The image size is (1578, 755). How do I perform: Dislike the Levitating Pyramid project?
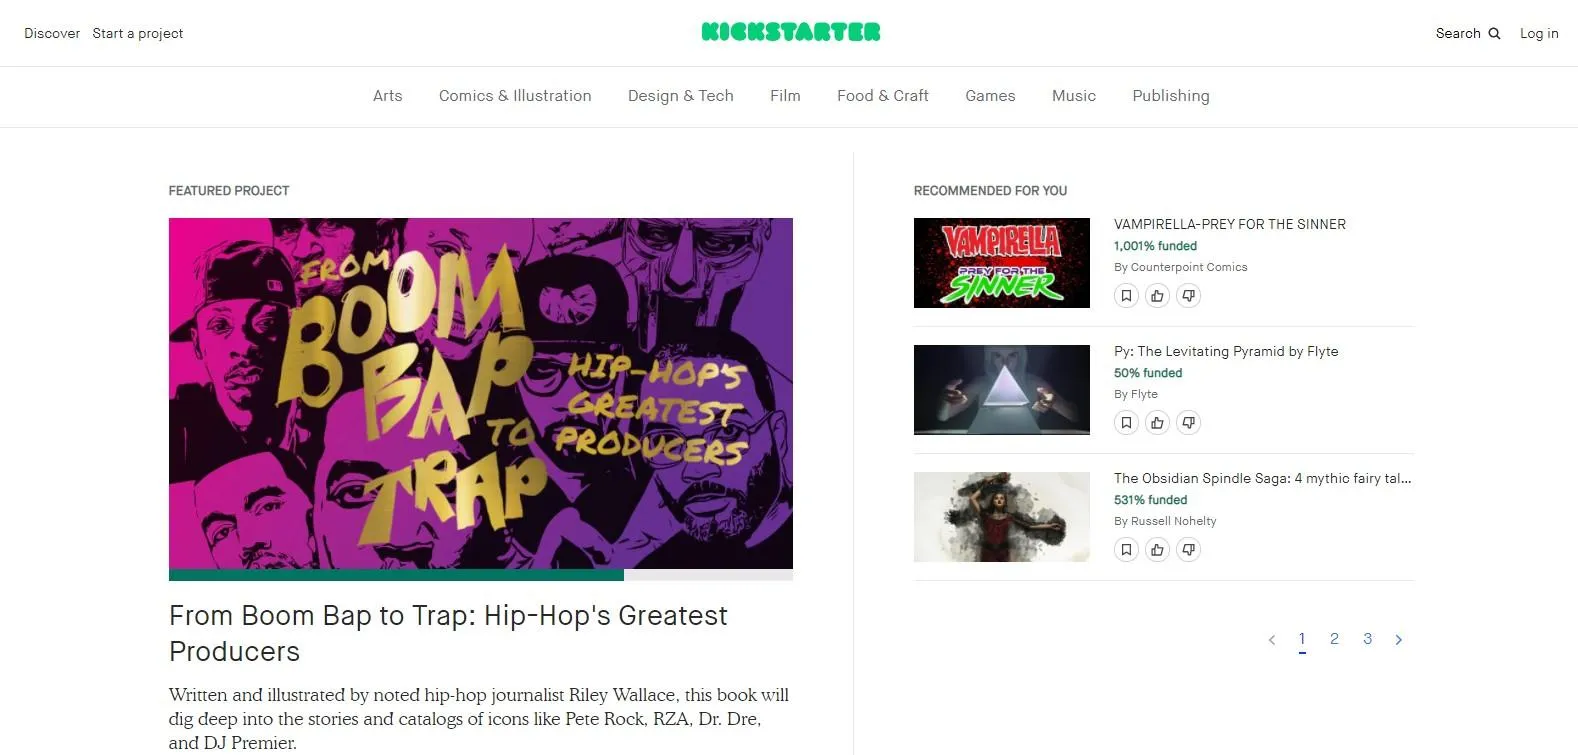point(1188,423)
